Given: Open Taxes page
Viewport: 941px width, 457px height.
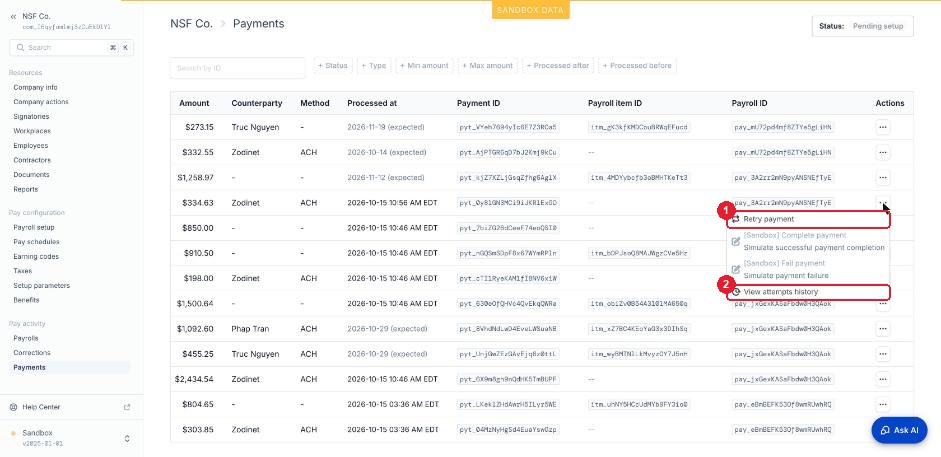Looking at the screenshot, I should click(x=23, y=271).
